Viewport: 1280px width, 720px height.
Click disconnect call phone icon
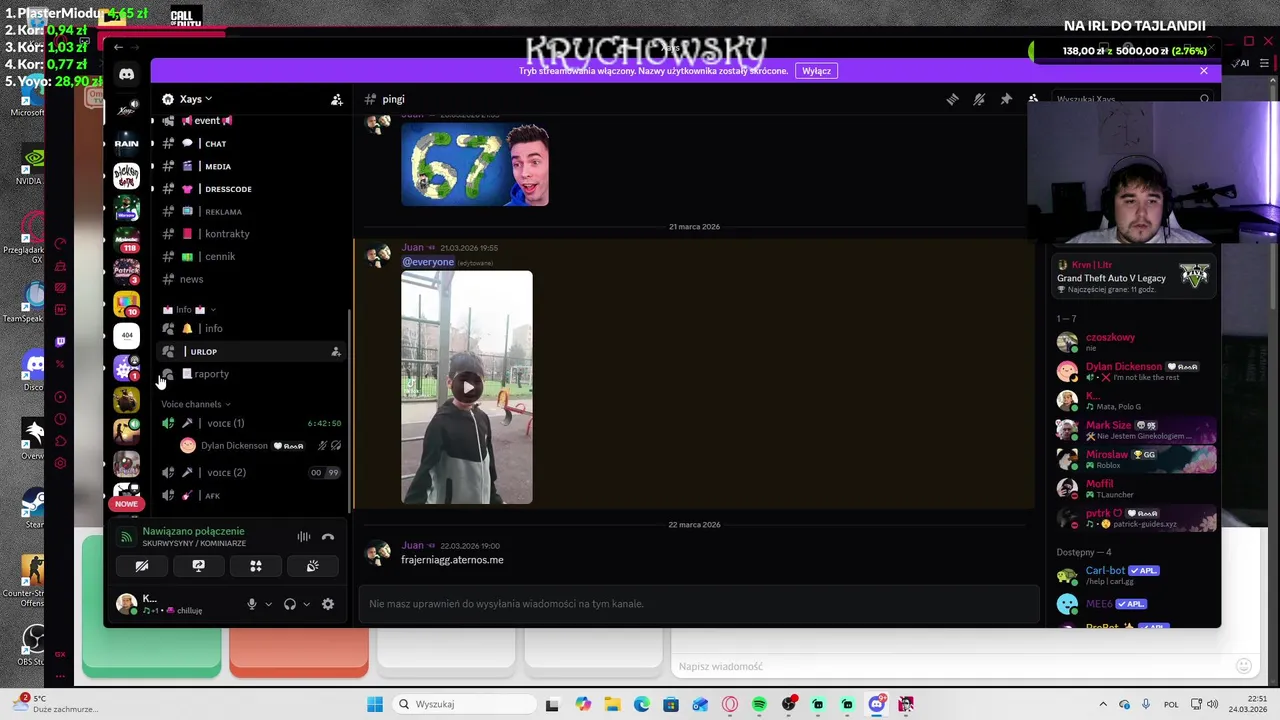(328, 537)
